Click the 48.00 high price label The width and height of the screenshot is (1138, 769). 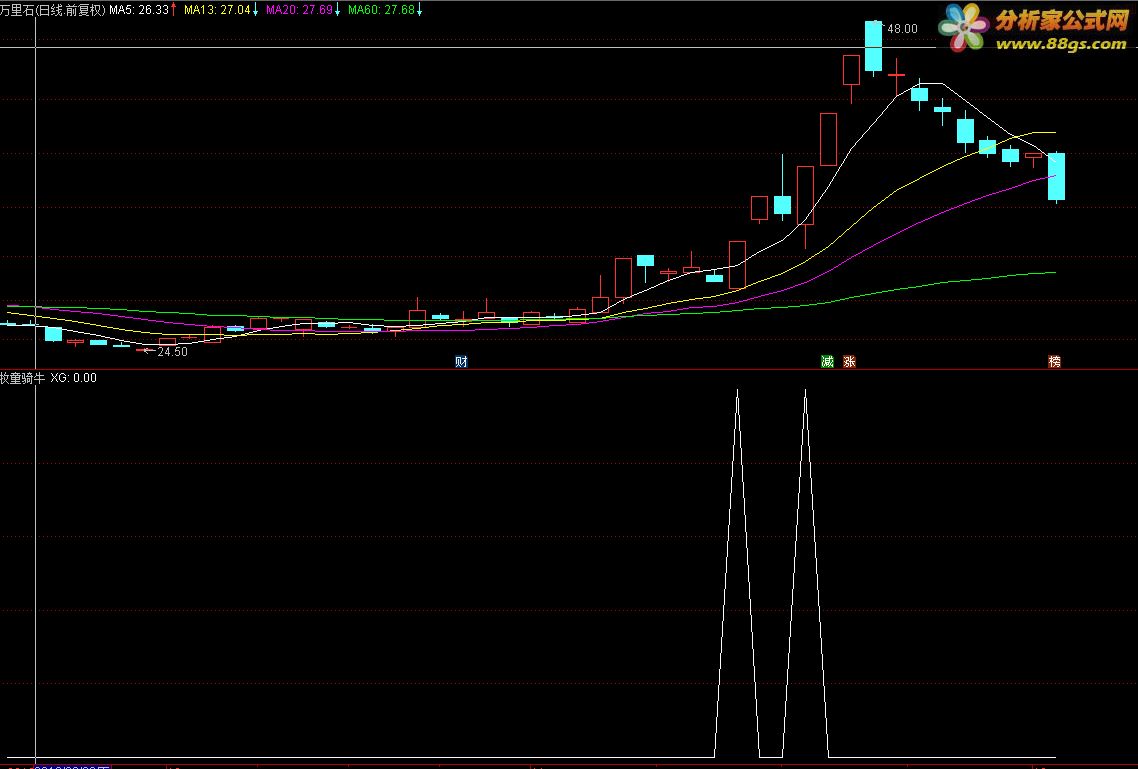point(902,29)
